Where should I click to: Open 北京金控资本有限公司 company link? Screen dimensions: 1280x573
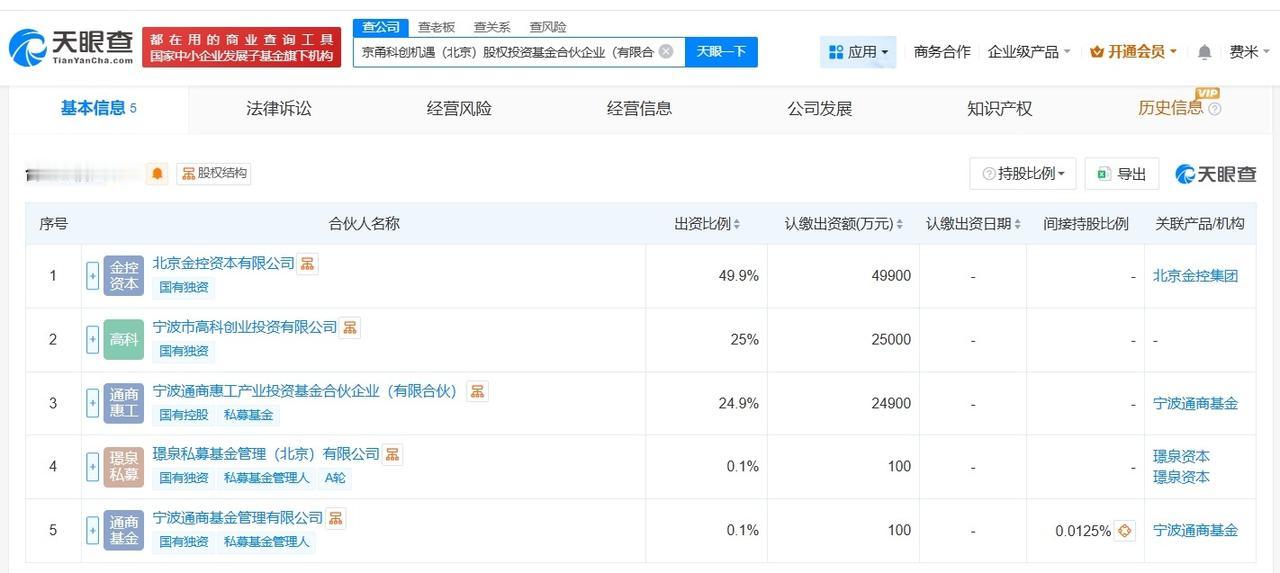[224, 263]
